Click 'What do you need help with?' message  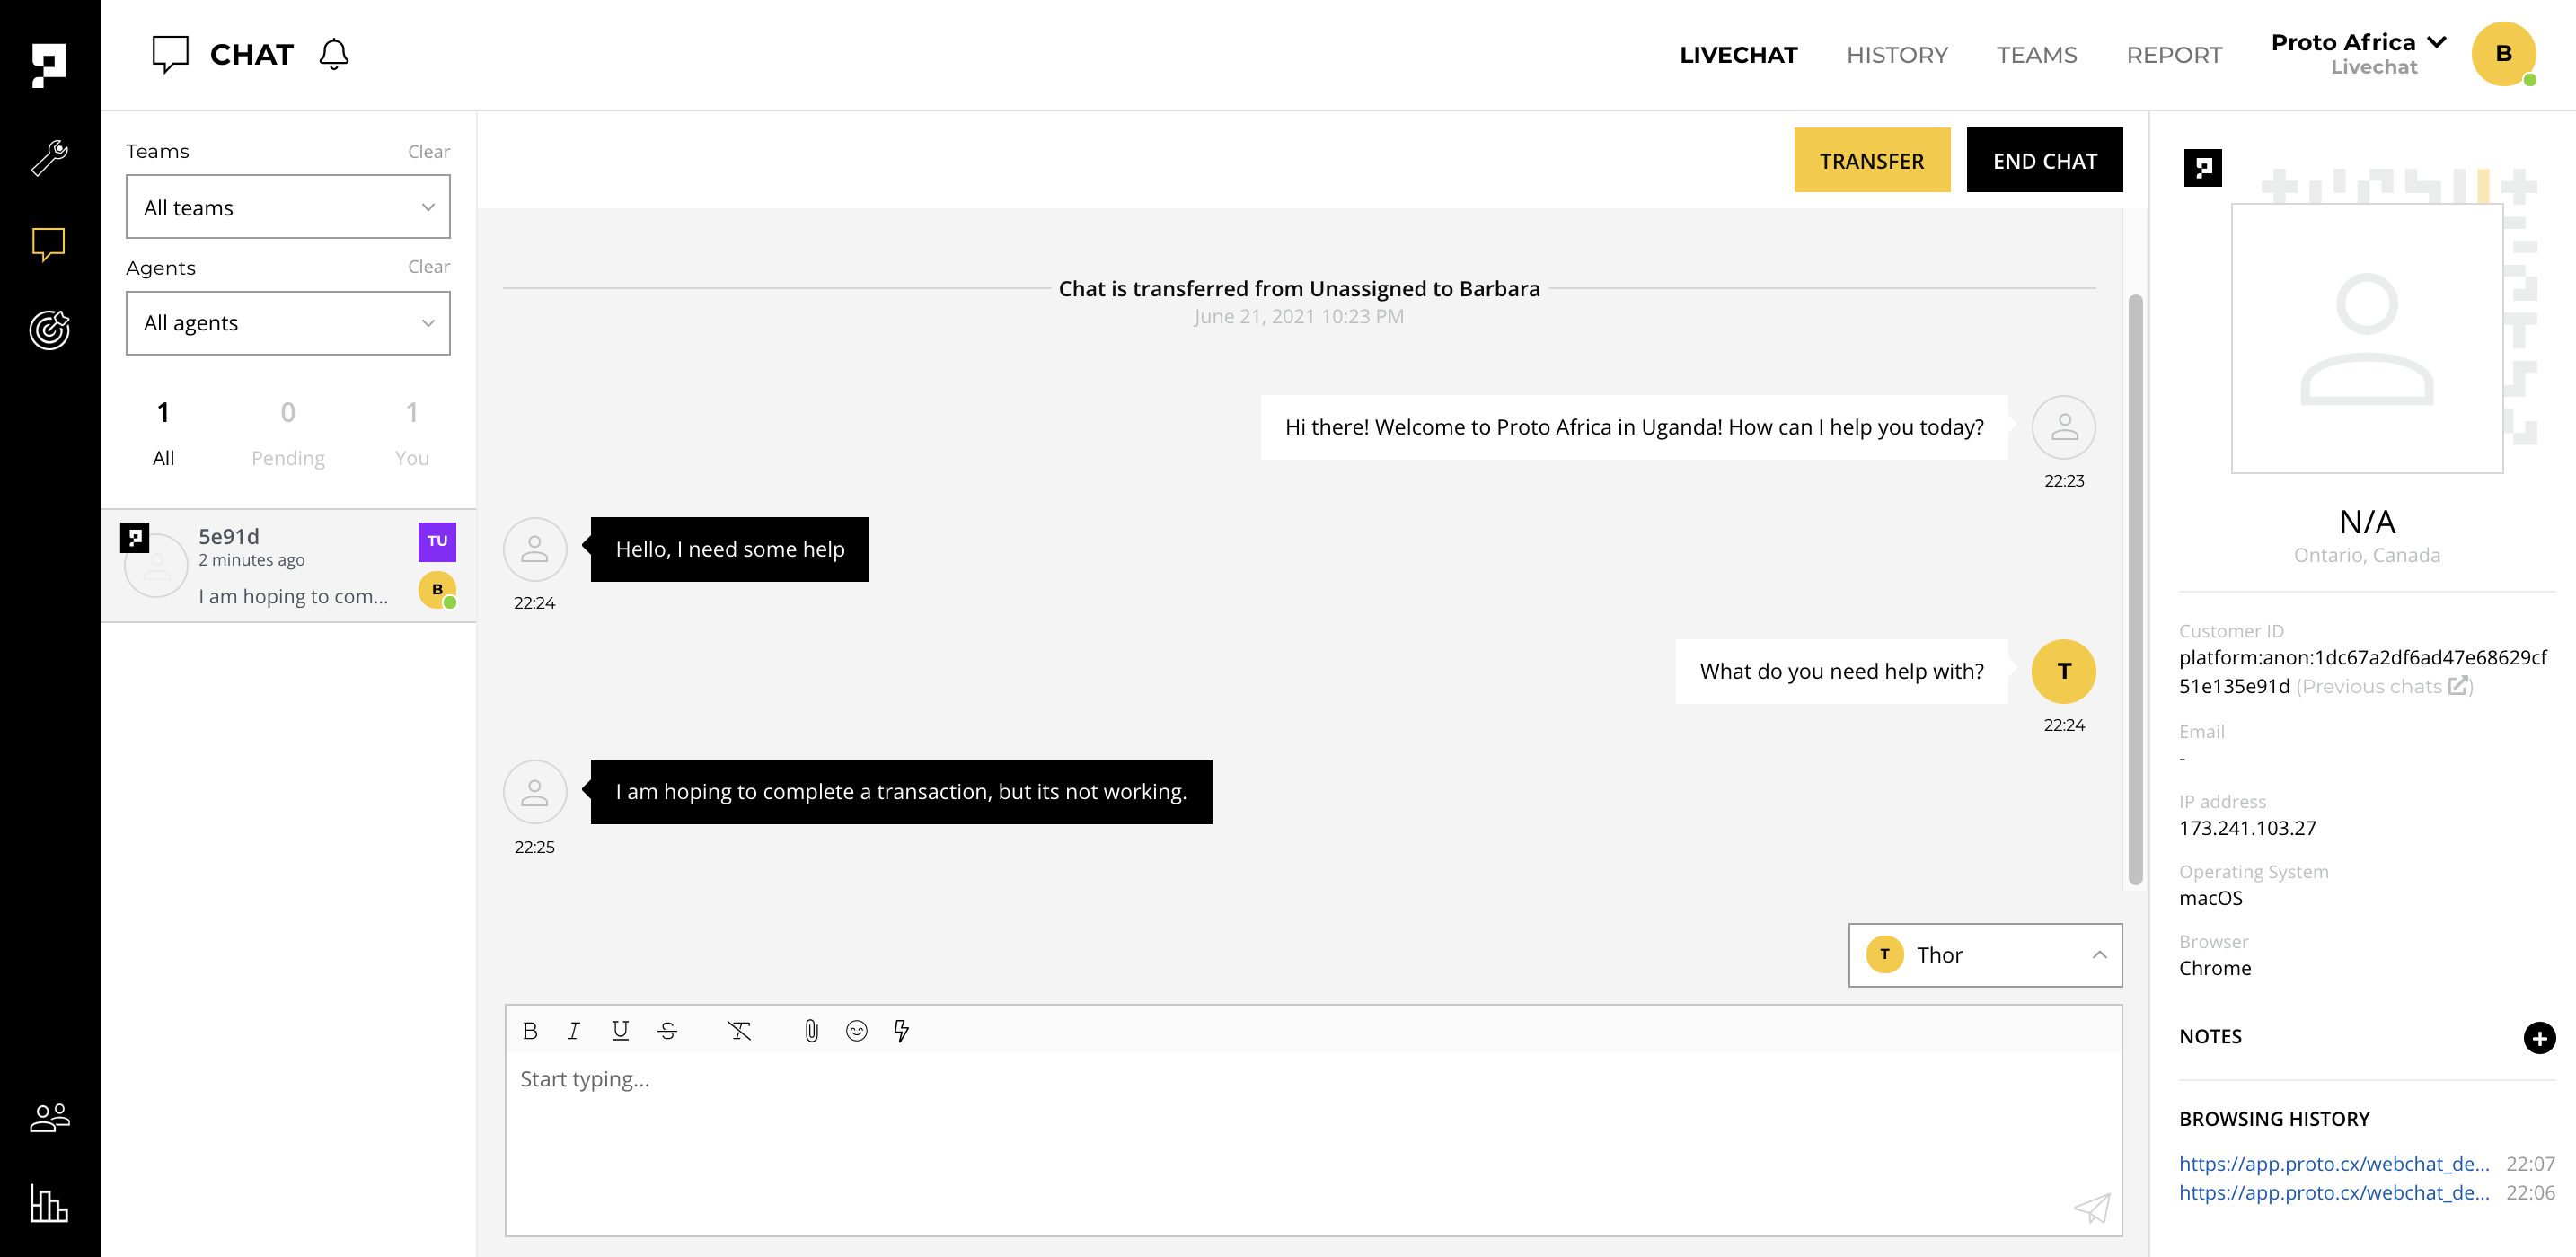tap(1841, 671)
